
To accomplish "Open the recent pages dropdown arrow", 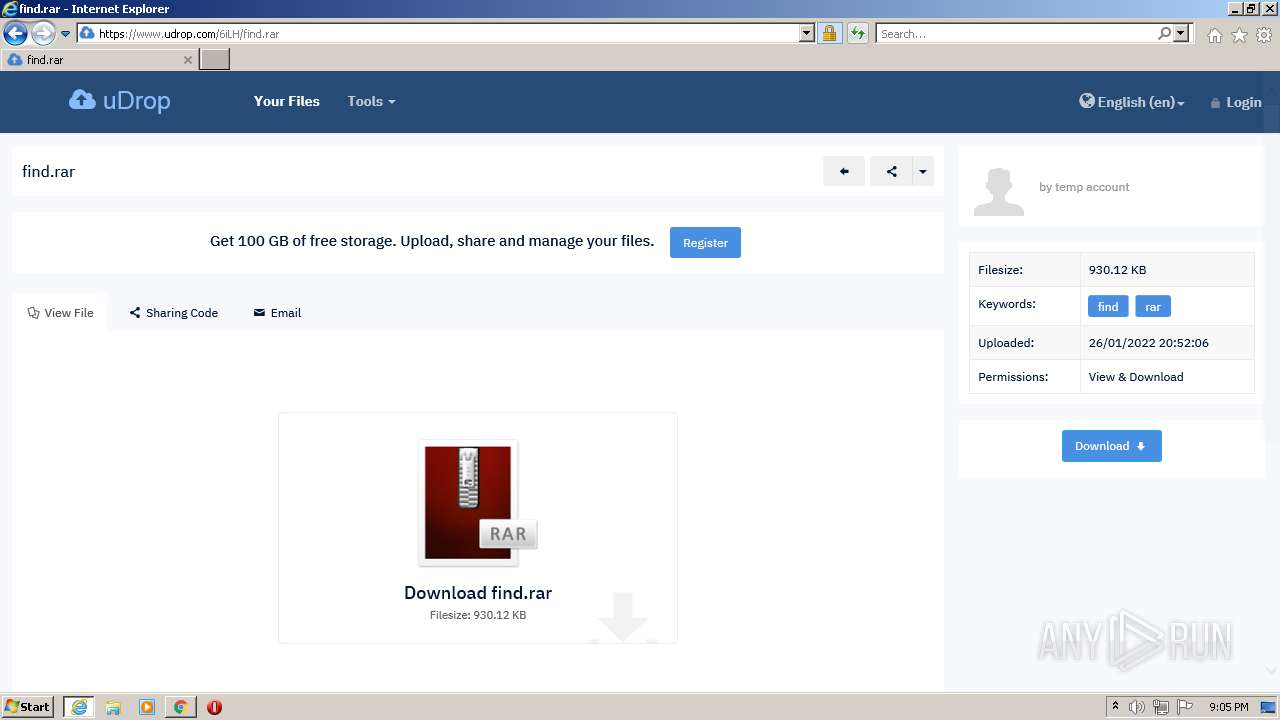I will coord(66,33).
